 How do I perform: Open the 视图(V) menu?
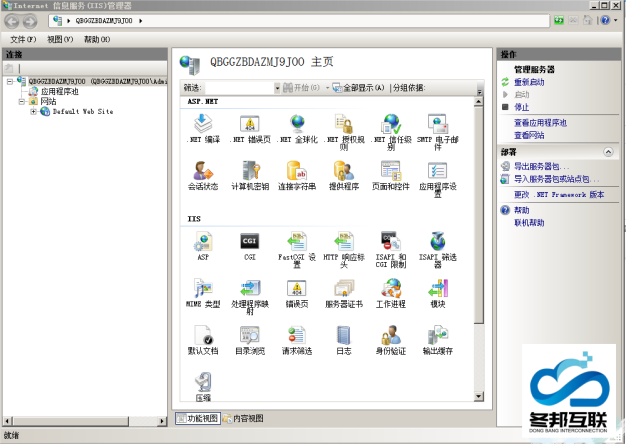[x=60, y=39]
